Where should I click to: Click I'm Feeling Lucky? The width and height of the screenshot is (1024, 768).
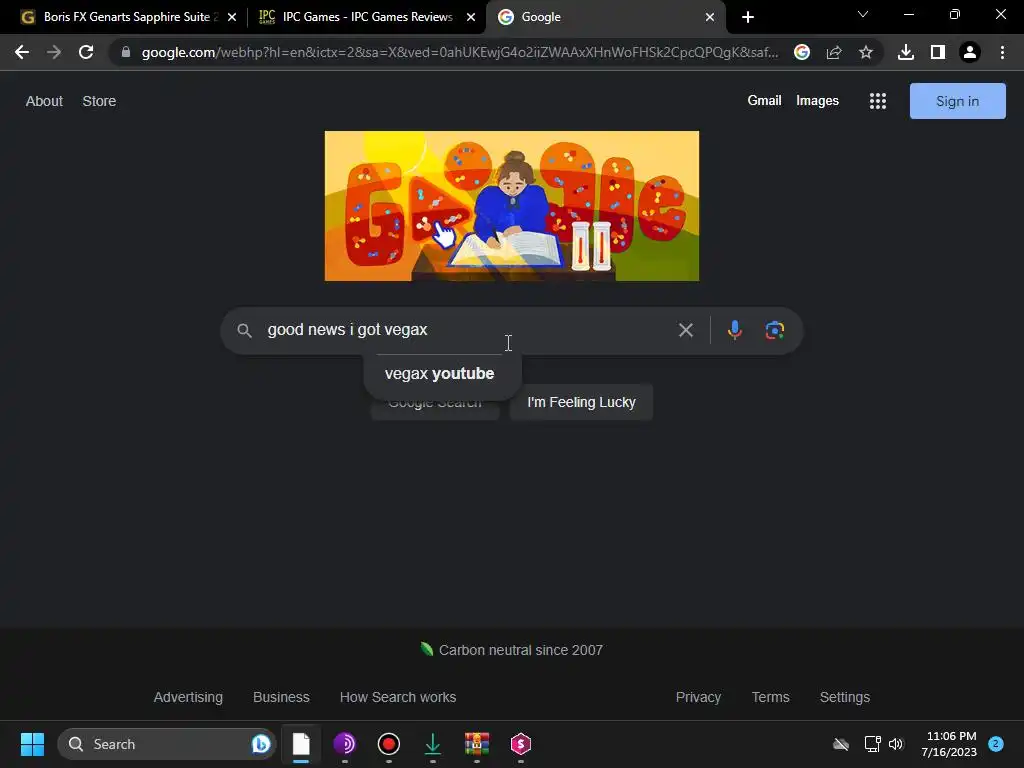click(581, 402)
